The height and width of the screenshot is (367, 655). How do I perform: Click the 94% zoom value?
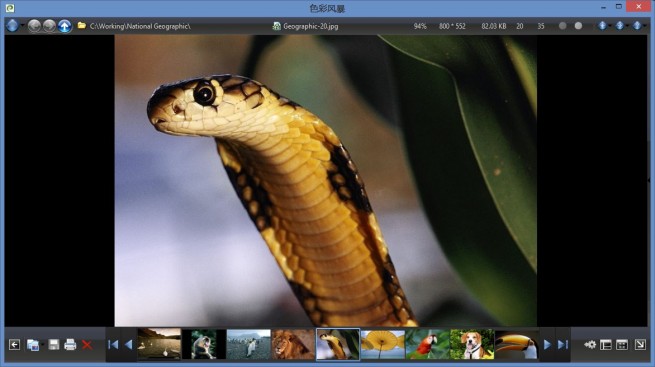coord(420,26)
